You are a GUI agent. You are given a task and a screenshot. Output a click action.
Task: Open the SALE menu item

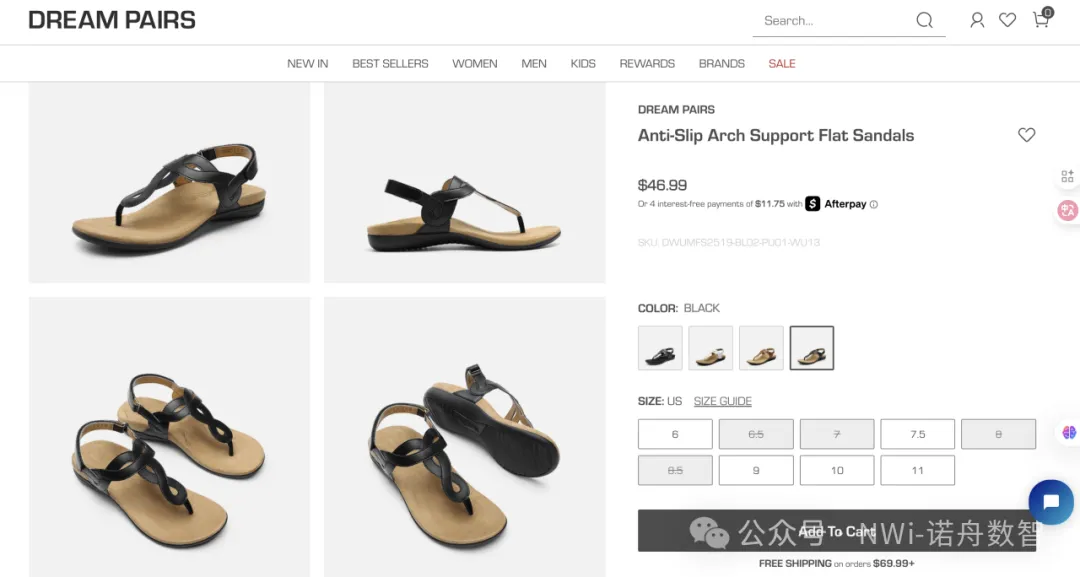(x=782, y=63)
